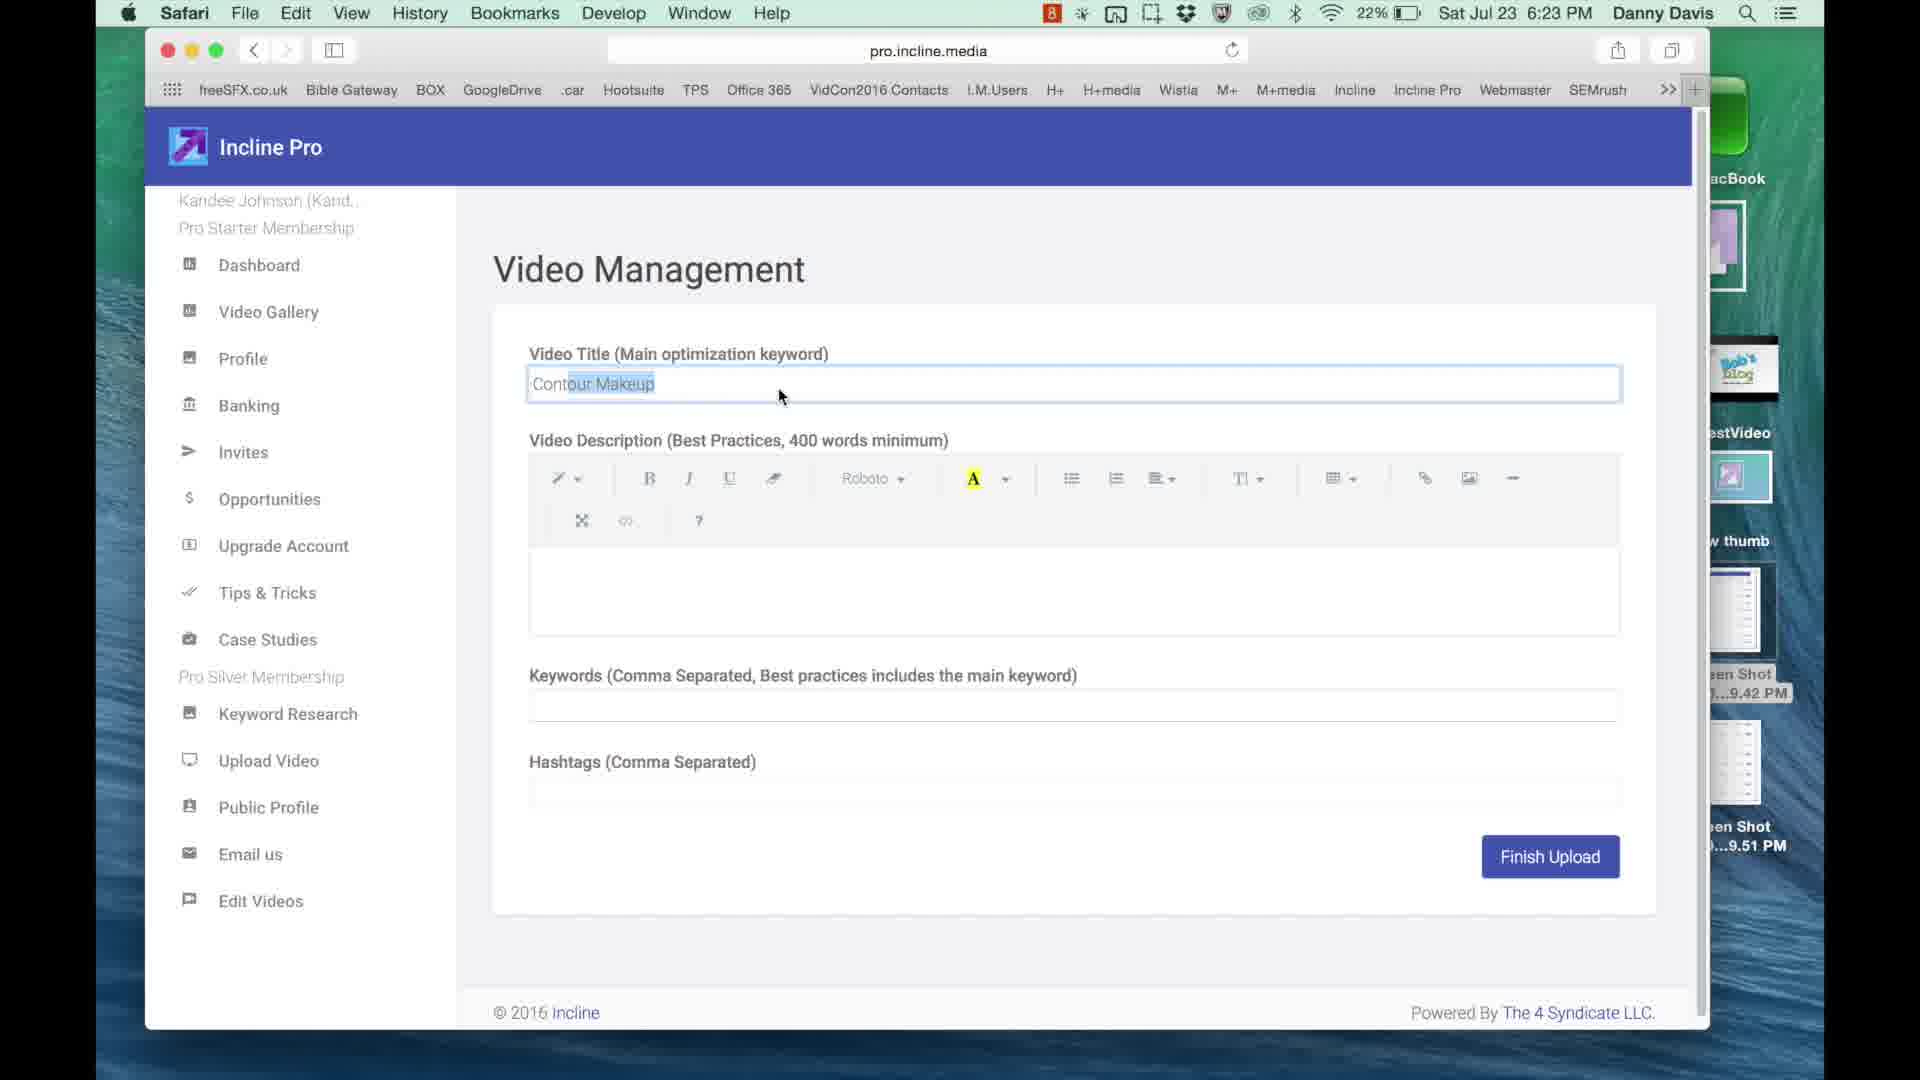Select Upload Video in sidebar
This screenshot has width=1920, height=1080.
pos(268,762)
